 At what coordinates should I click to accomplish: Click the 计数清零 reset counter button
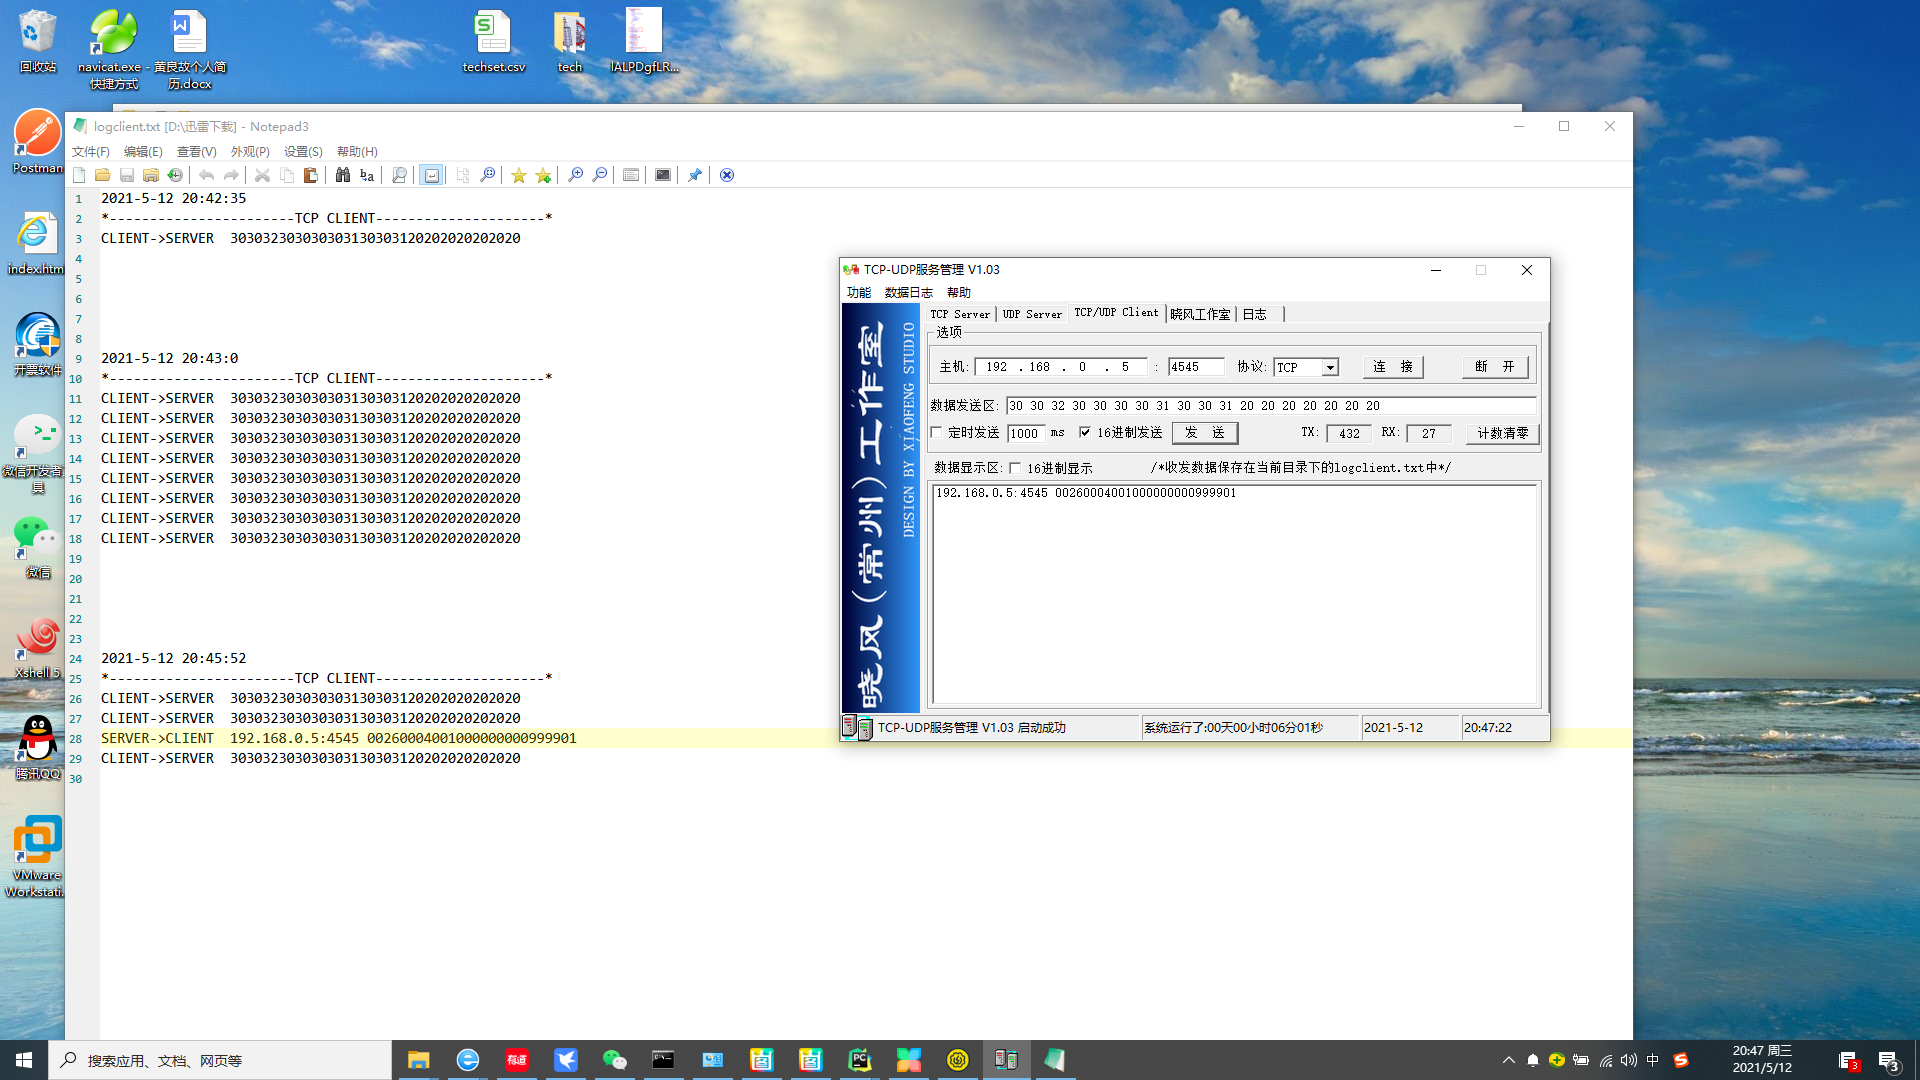coord(1502,433)
